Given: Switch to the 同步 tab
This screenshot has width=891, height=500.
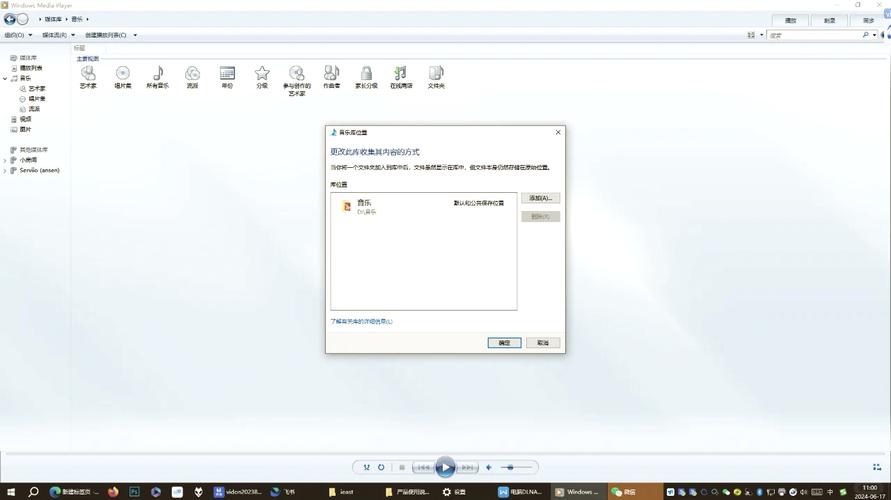Looking at the screenshot, I should tap(868, 20).
